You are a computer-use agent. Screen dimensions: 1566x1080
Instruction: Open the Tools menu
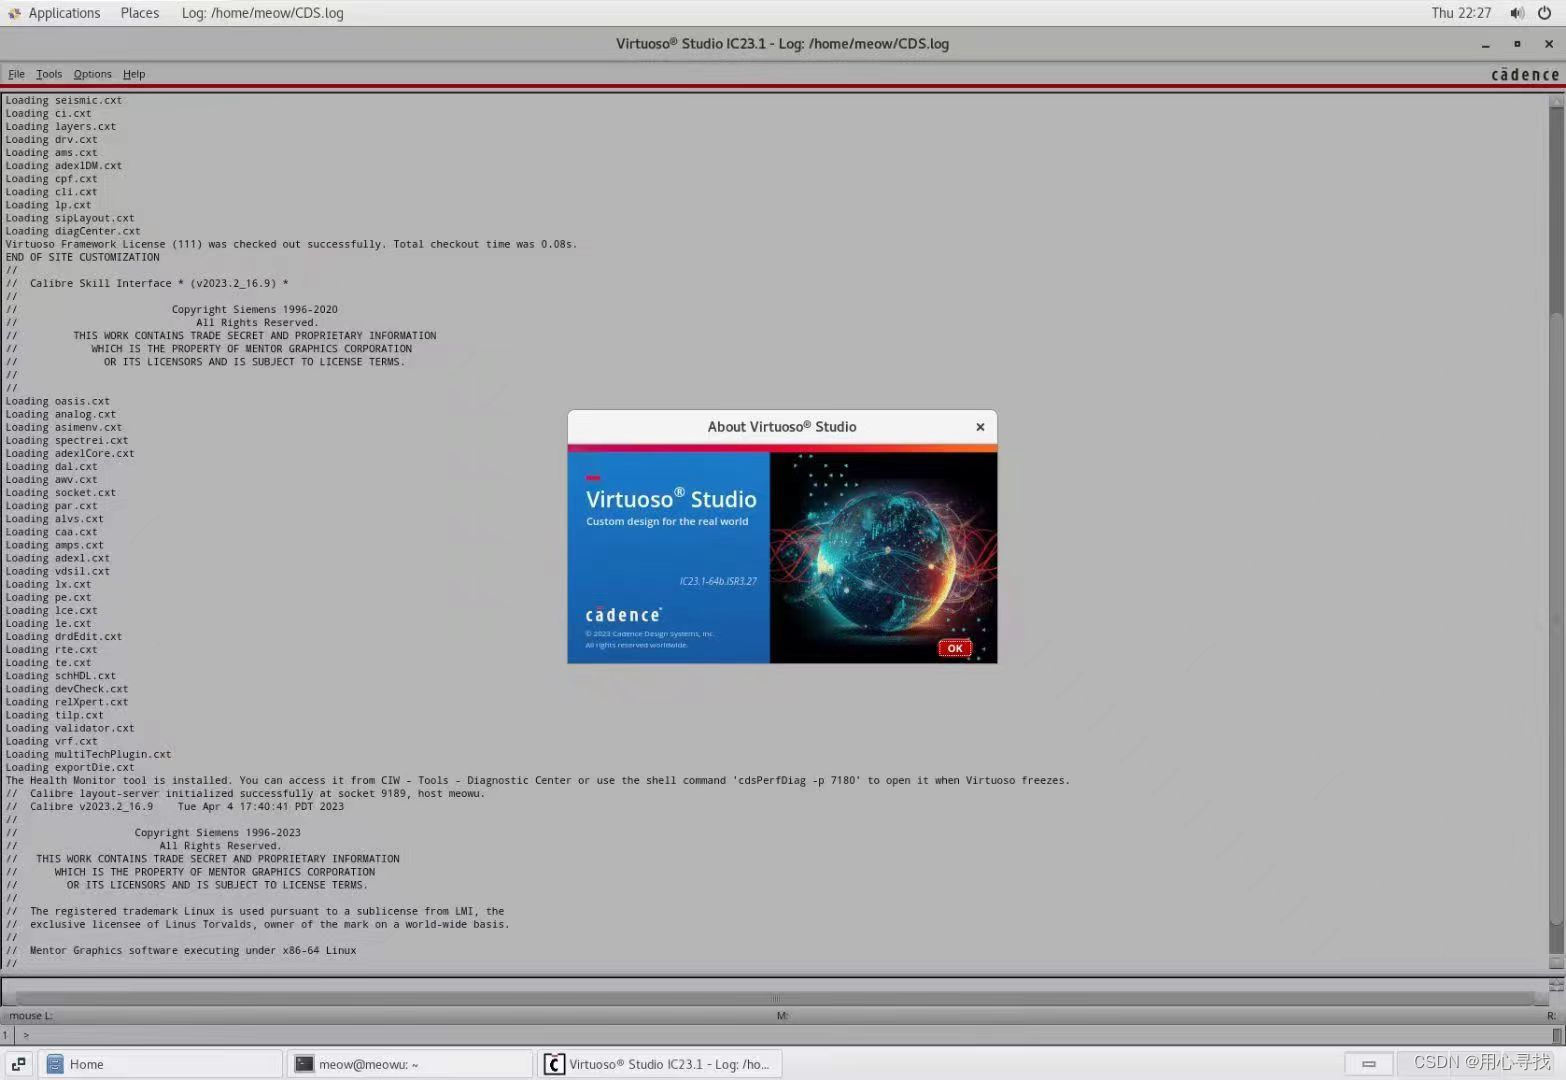[x=49, y=74]
